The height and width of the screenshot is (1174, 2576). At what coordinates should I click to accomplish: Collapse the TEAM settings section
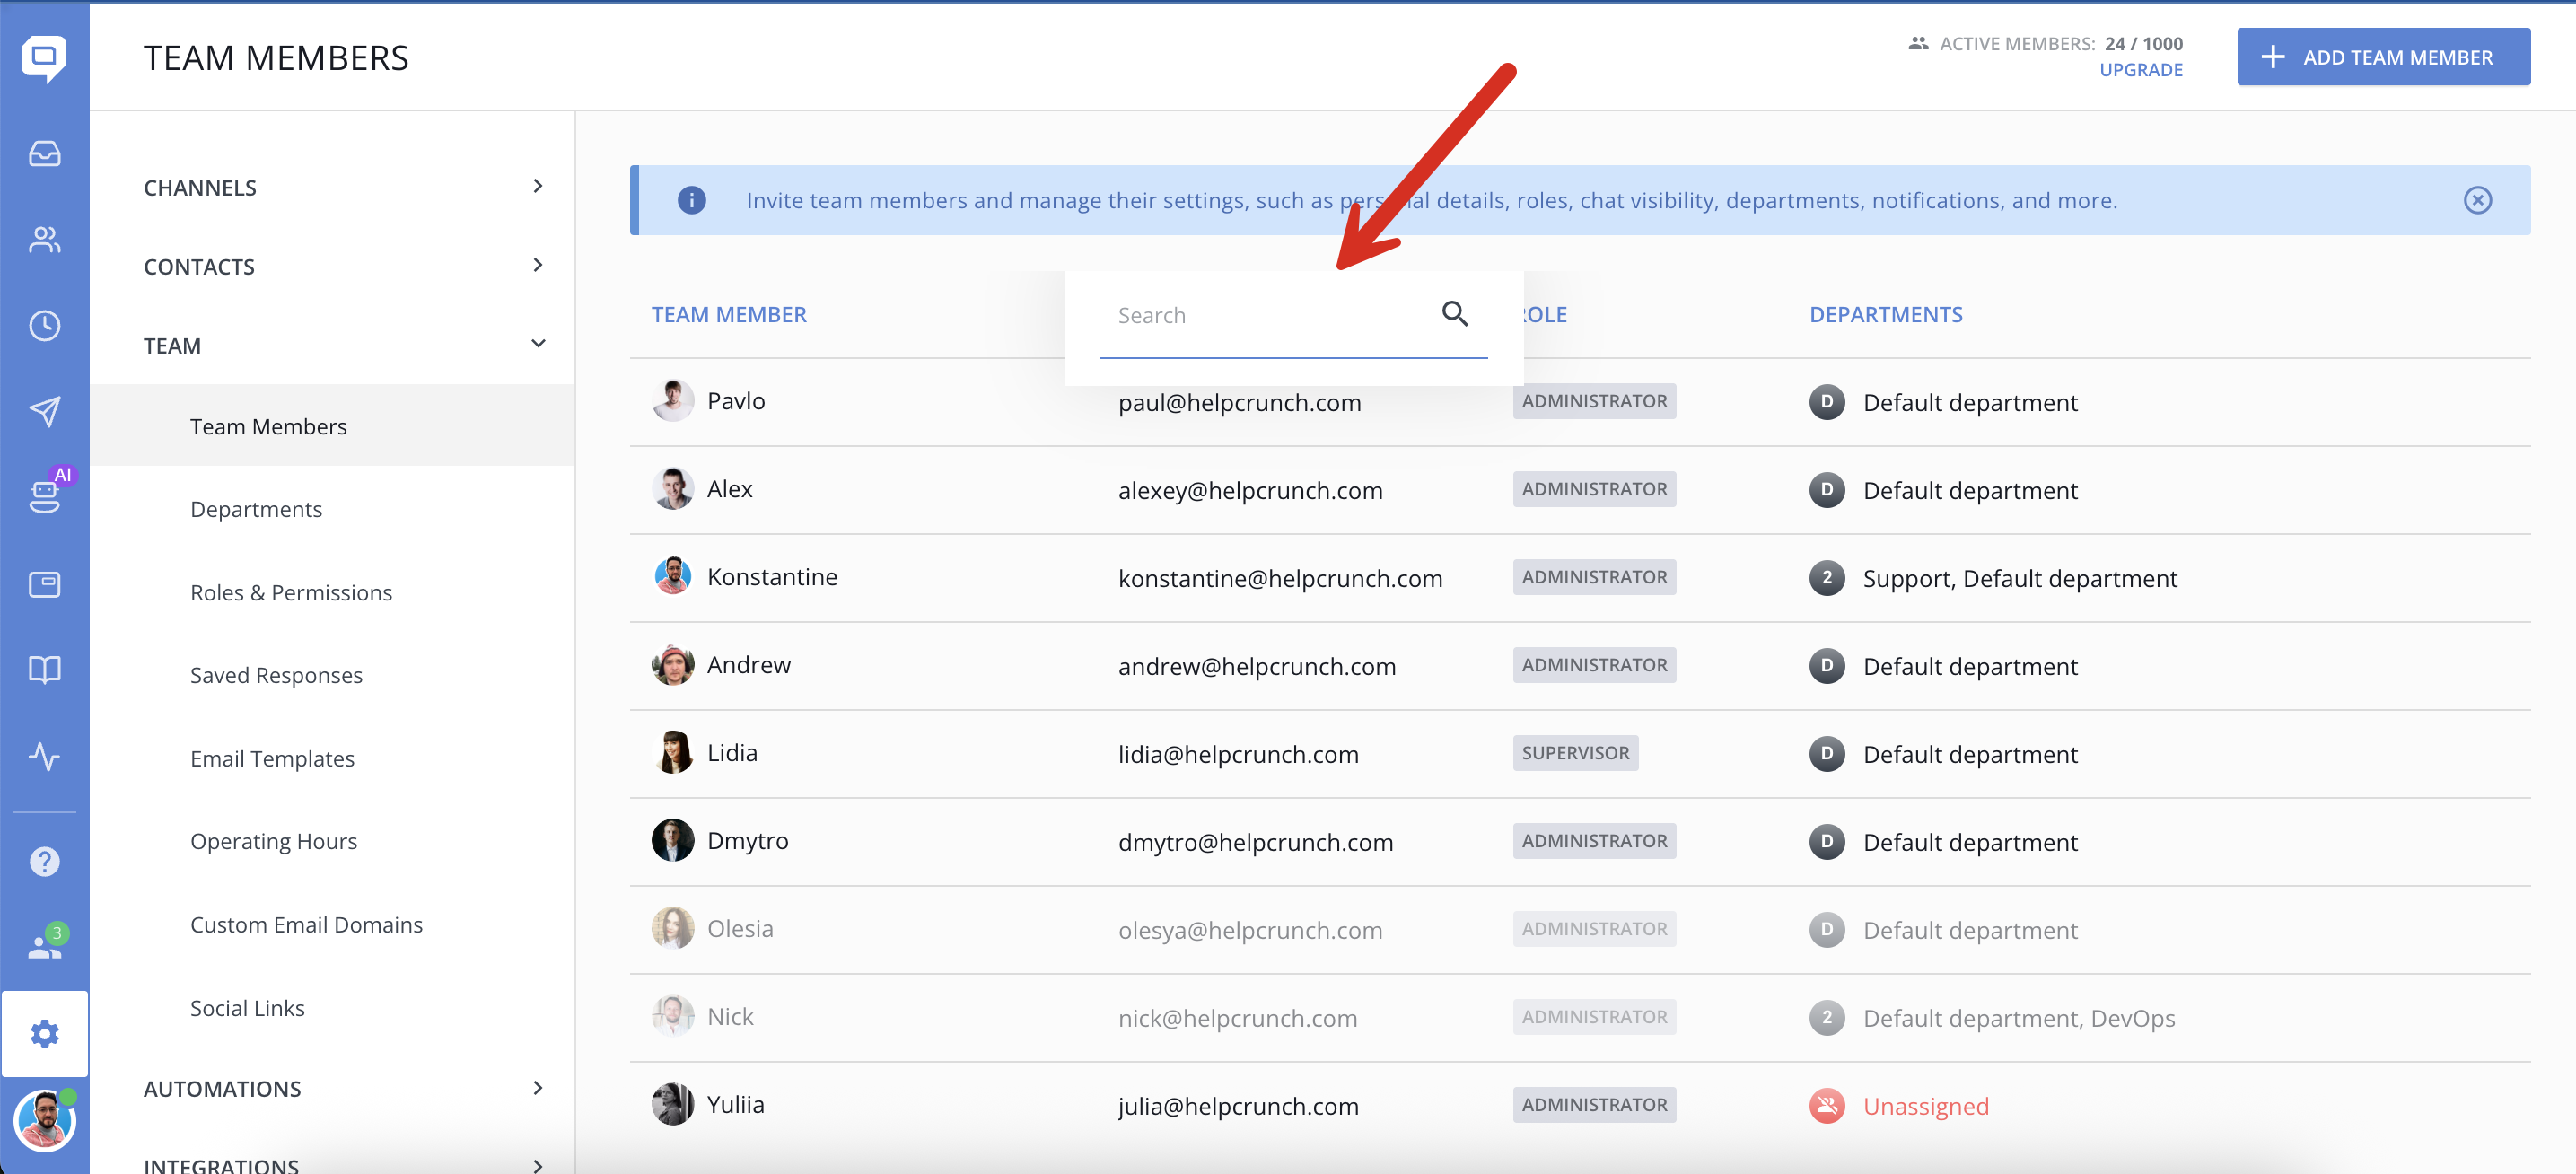coord(344,345)
